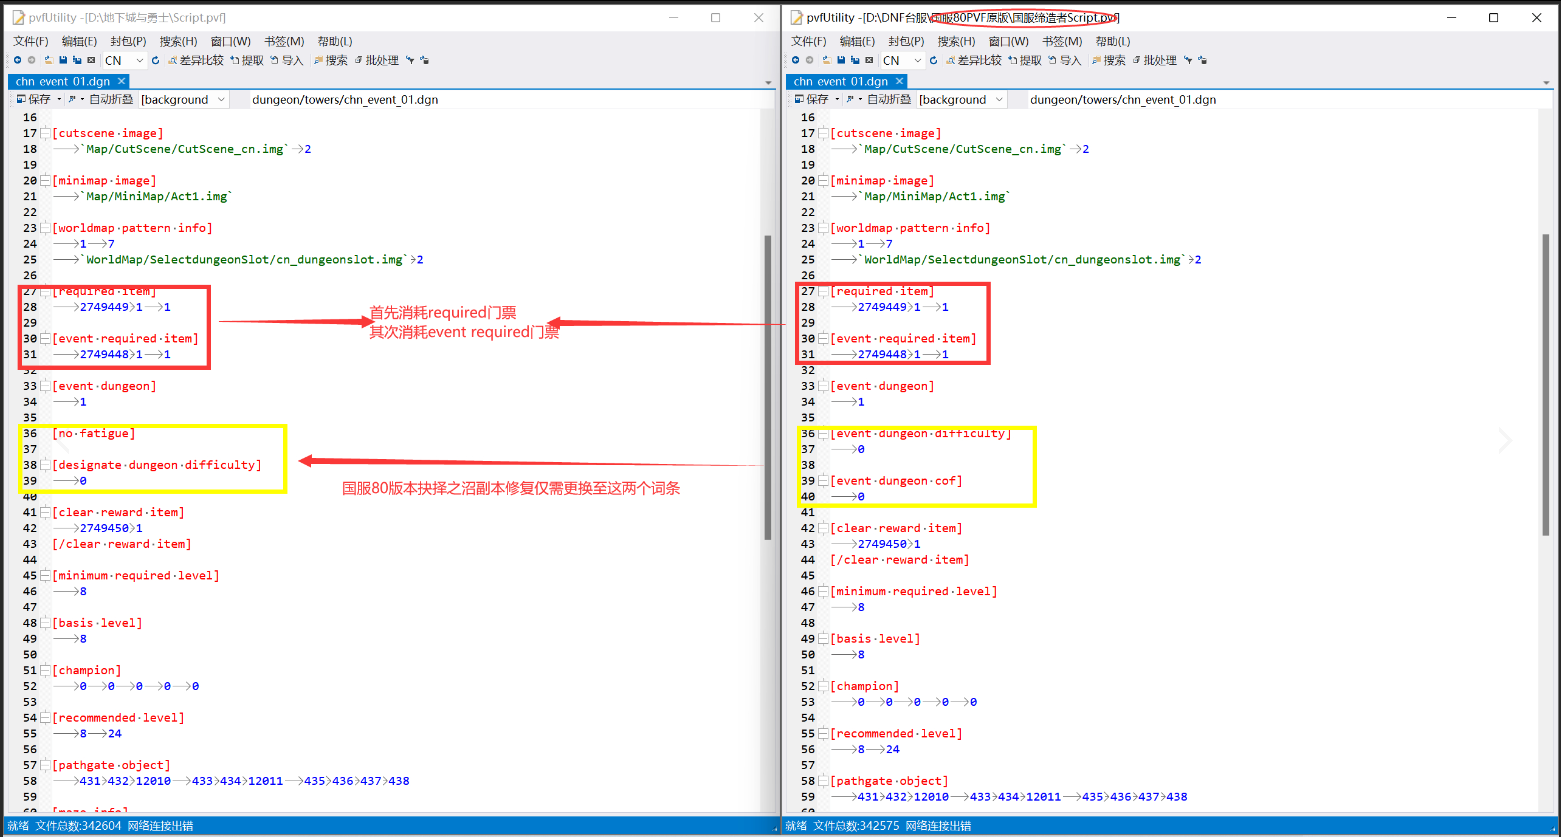Click 保存 save button in left window editor bar
This screenshot has width=1561, height=837.
click(x=33, y=99)
